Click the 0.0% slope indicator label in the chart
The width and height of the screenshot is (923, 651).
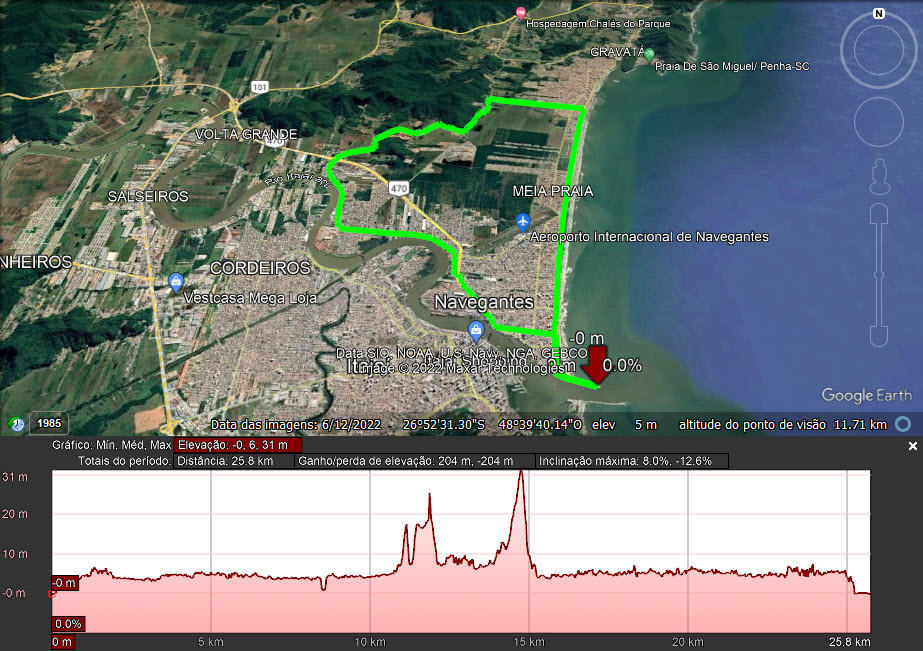68,623
